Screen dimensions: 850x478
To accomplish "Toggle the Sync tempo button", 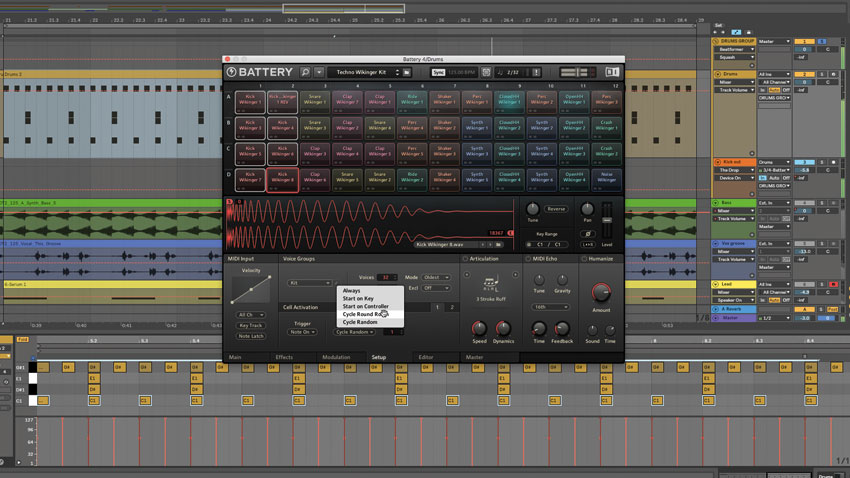I will click(x=438, y=72).
